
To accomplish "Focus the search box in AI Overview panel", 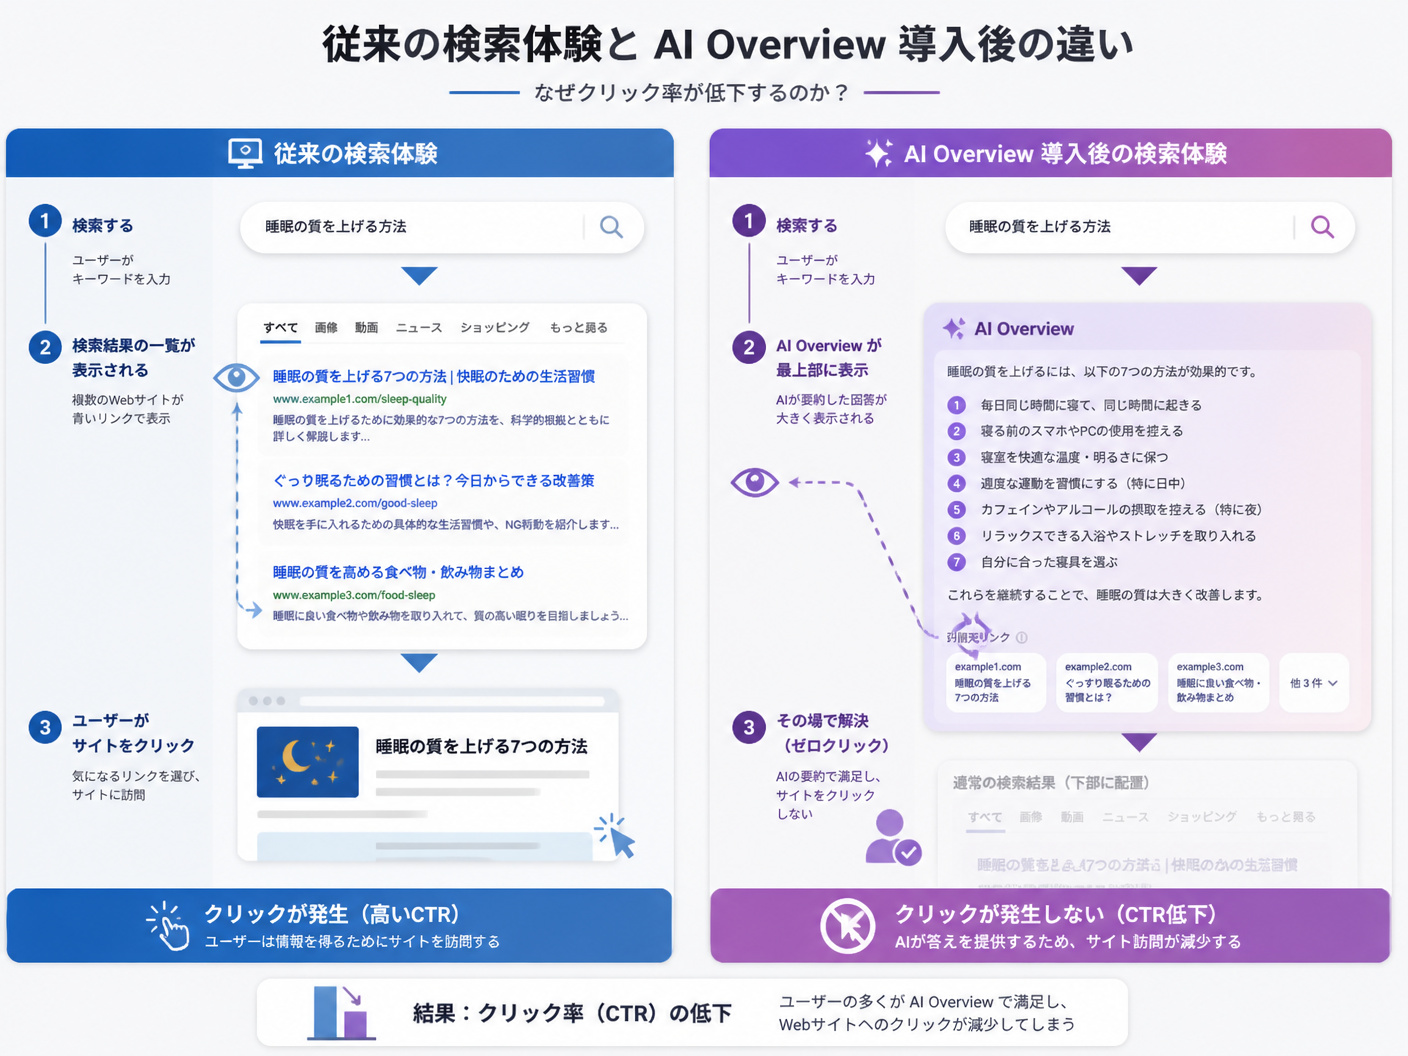I will 1150,227.
